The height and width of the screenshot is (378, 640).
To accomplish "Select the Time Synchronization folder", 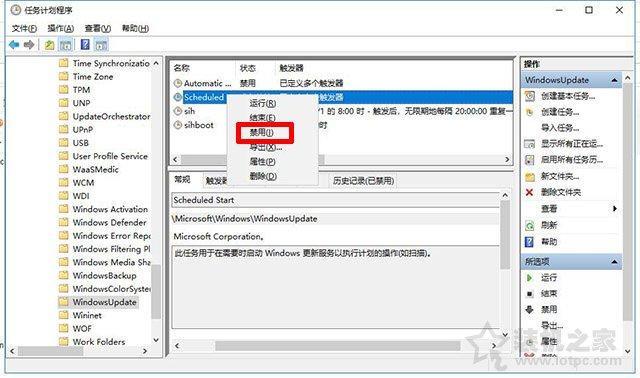I will click(104, 63).
